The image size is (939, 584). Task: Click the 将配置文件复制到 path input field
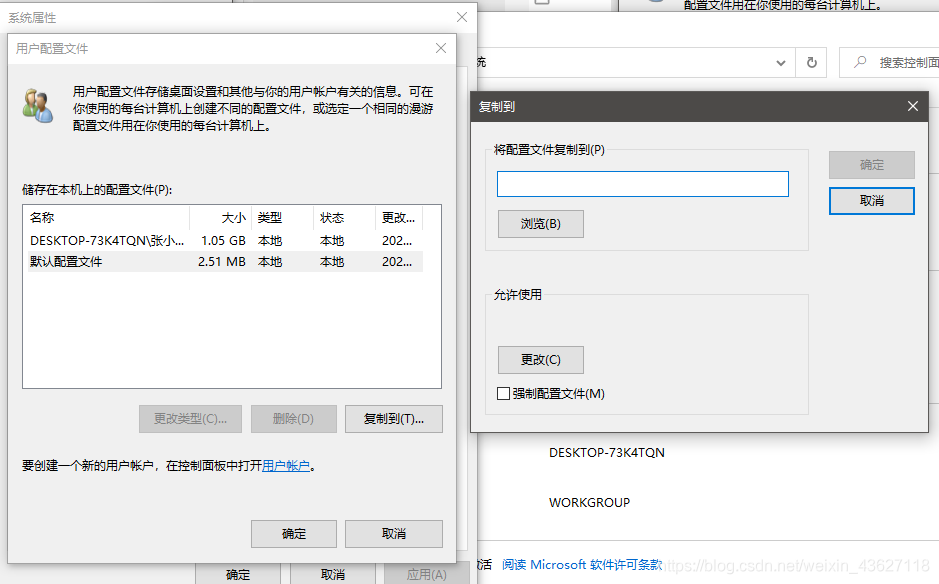[x=643, y=184]
